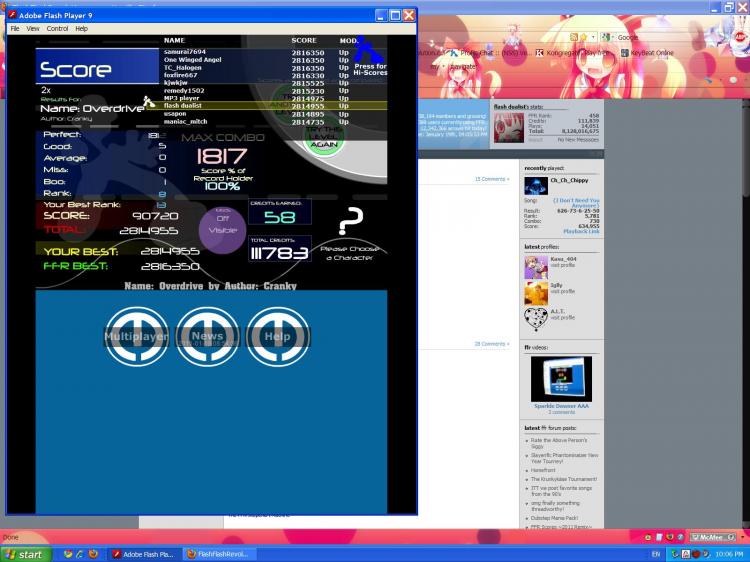750x562 pixels.
Task: Open the song link under Ch_Ch_Chippy
Action: click(576, 203)
